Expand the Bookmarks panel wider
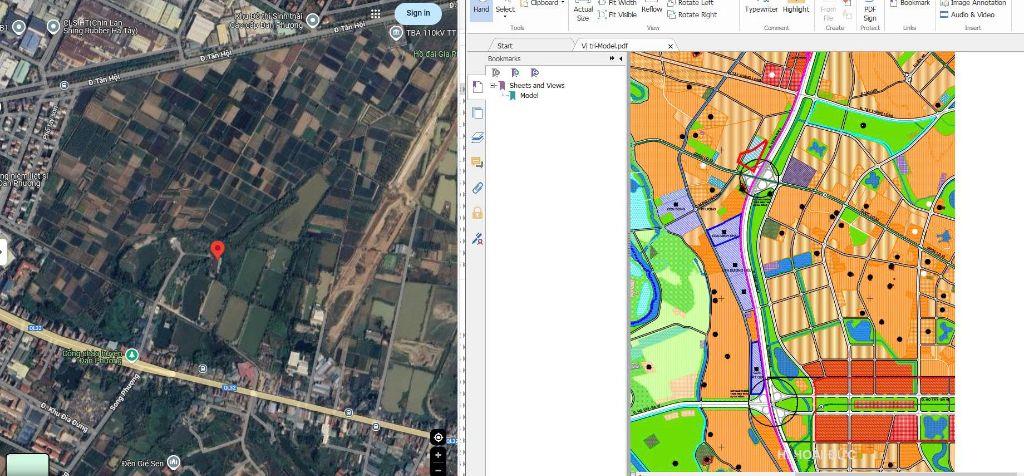 click(612, 58)
